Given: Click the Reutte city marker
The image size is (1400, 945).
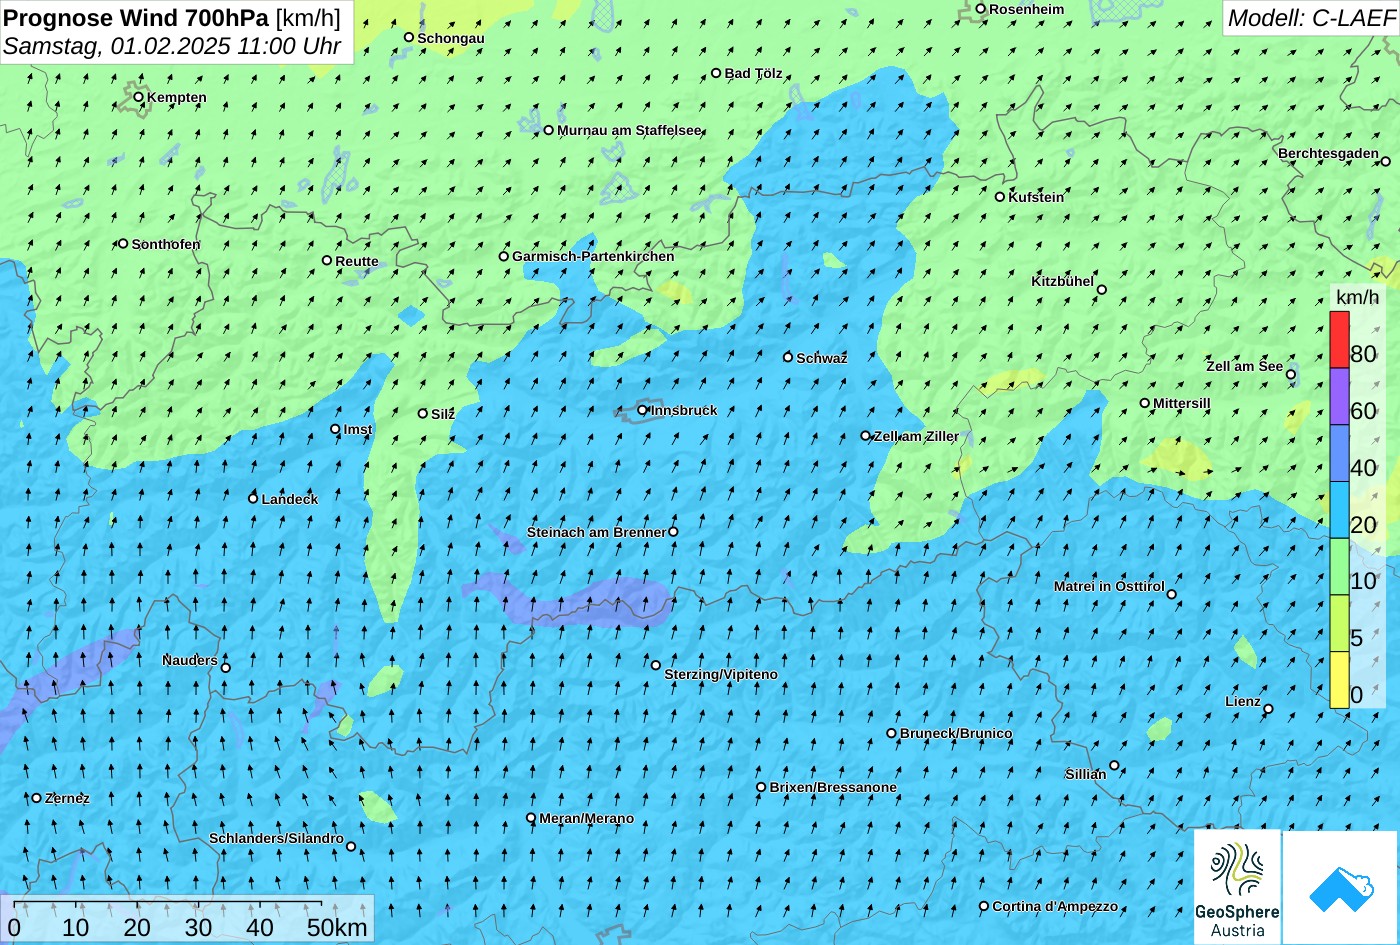Looking at the screenshot, I should [x=327, y=261].
